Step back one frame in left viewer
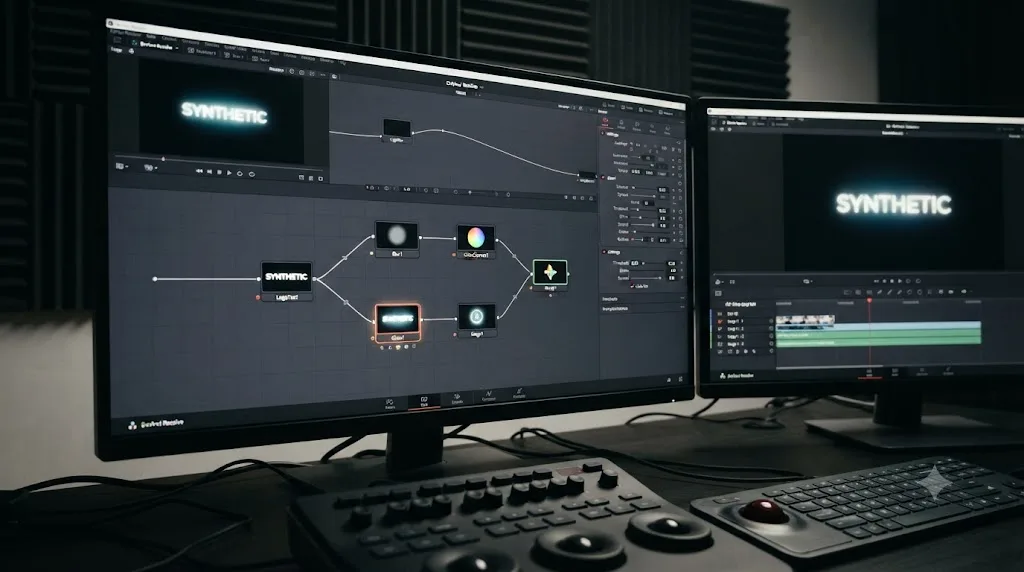The height and width of the screenshot is (572, 1024). click(x=210, y=172)
